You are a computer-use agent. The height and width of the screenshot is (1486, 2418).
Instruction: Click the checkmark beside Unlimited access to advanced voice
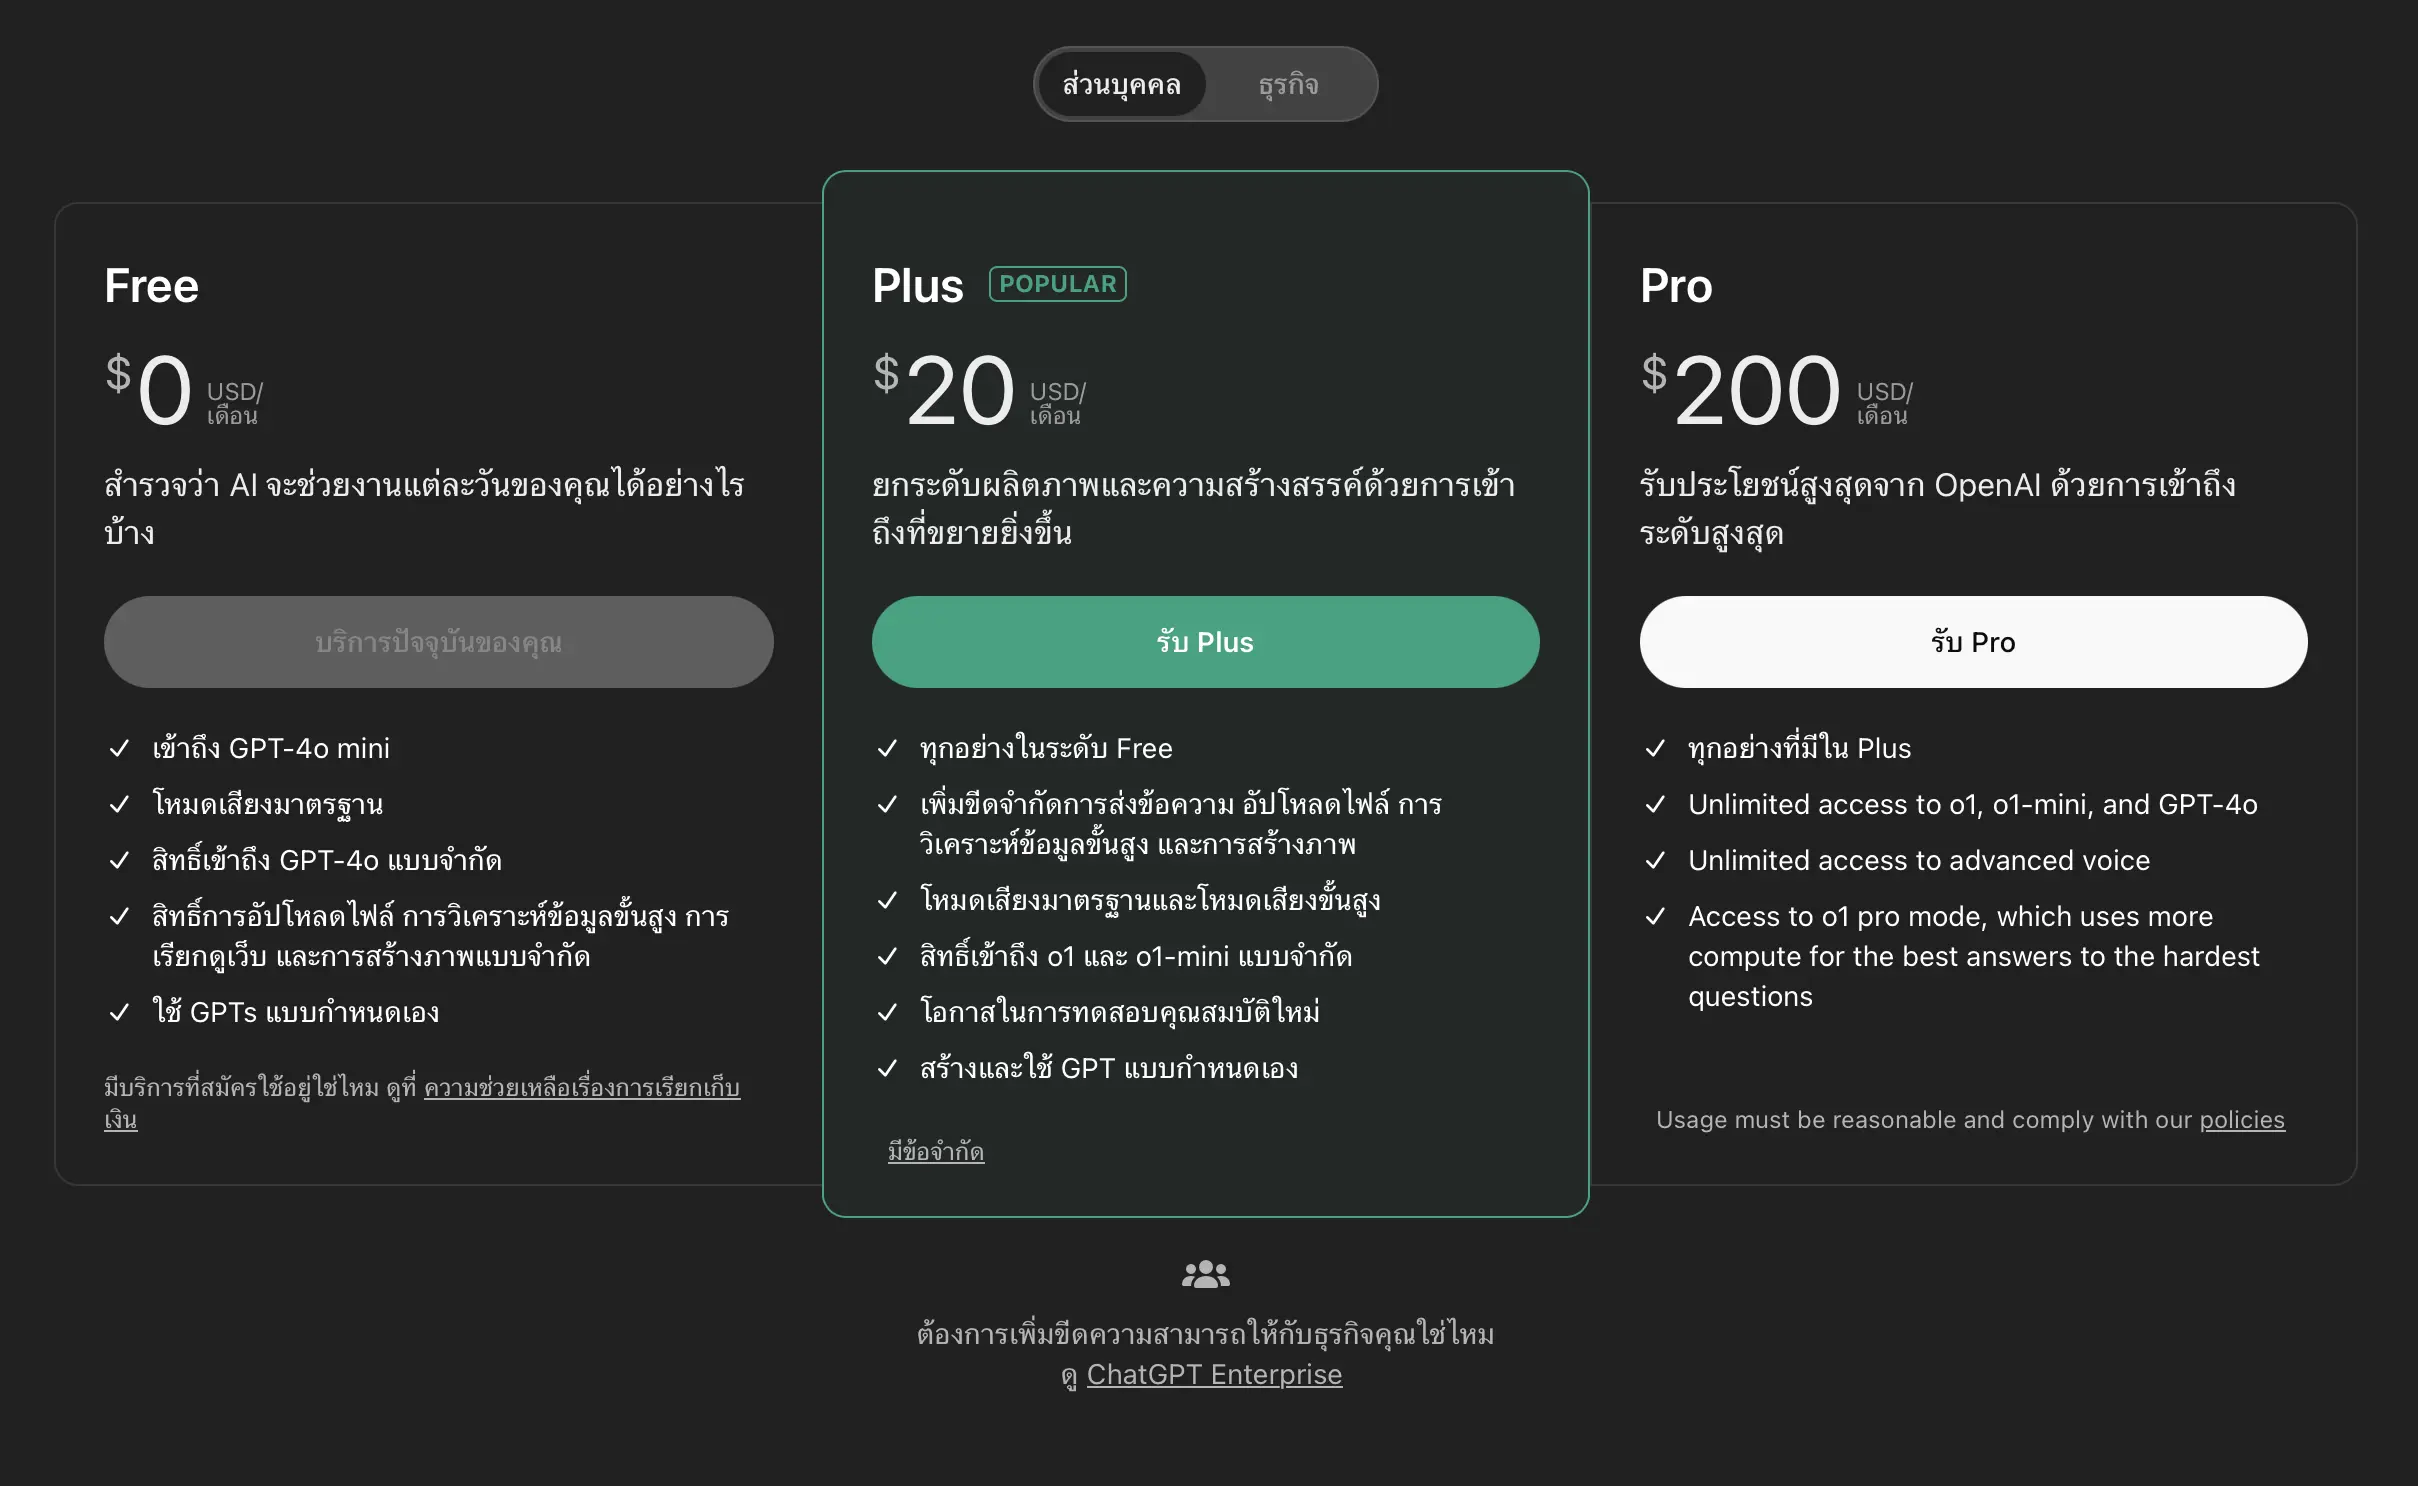click(1655, 860)
